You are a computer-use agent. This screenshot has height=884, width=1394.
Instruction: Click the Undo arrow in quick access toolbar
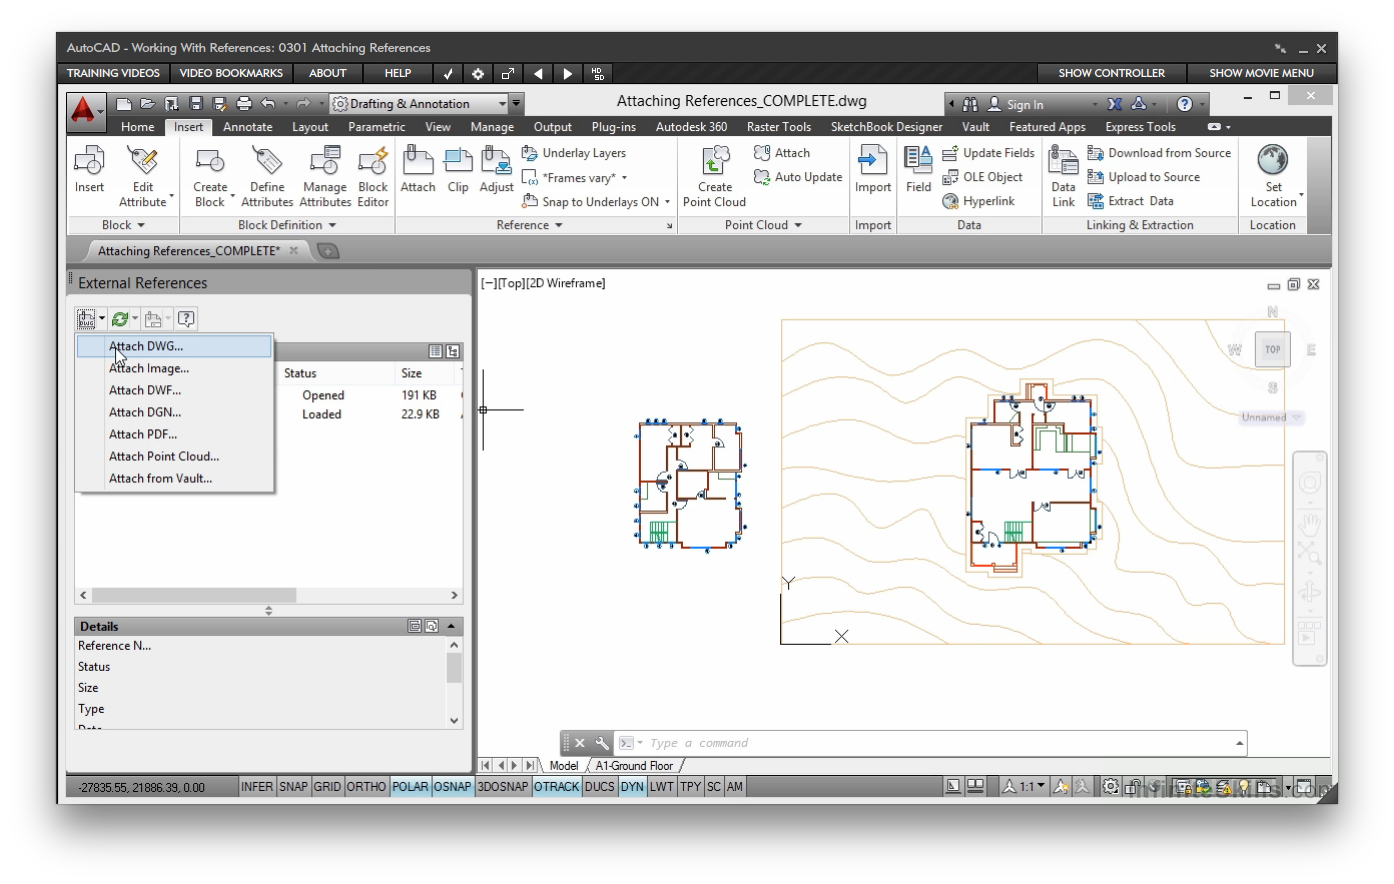(x=268, y=103)
